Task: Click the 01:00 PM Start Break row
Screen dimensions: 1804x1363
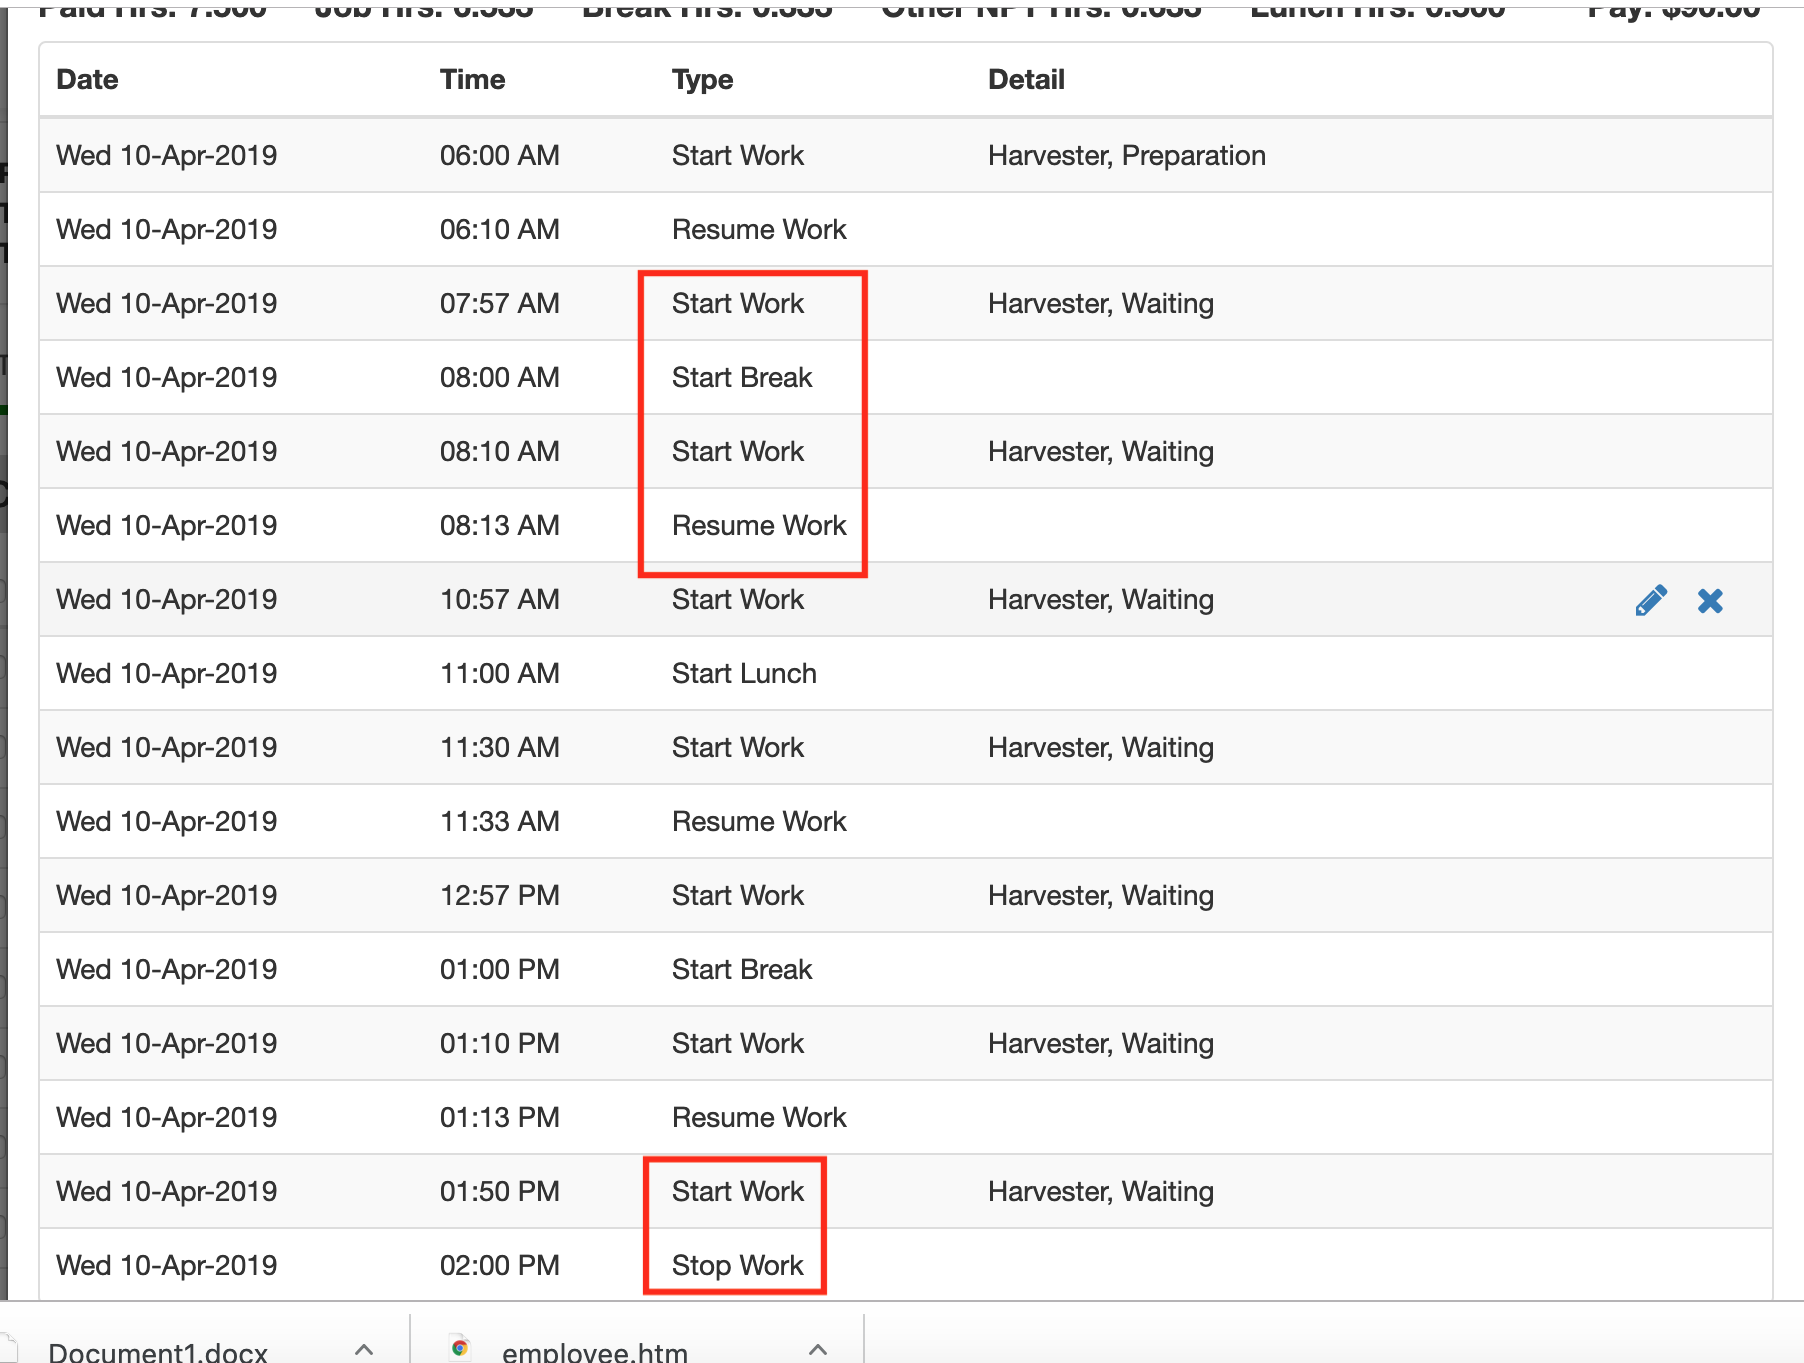Action: 741,969
